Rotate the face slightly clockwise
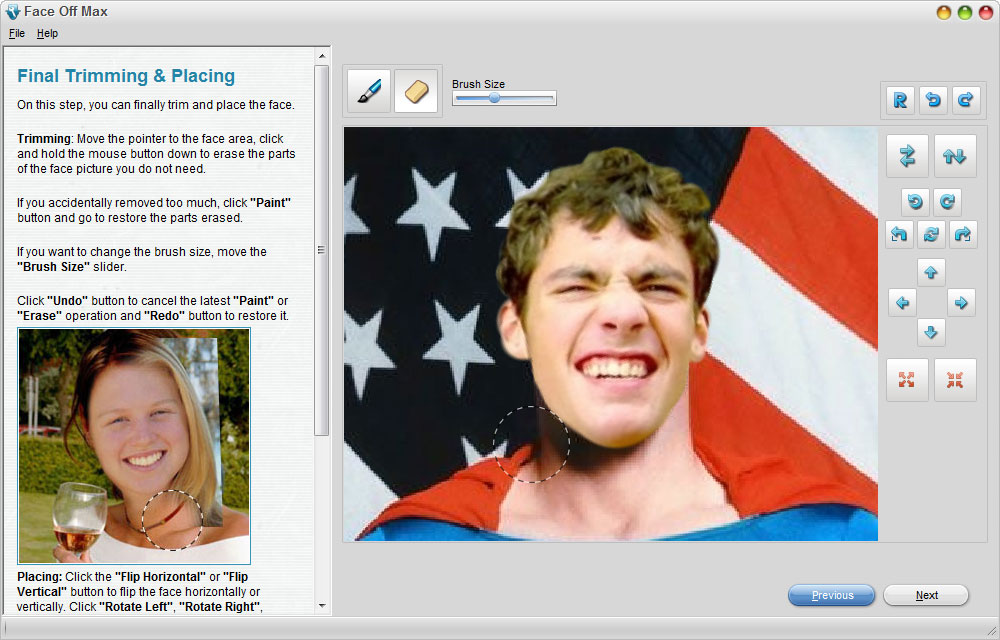Viewport: 1000px width, 640px height. pyautogui.click(x=947, y=202)
